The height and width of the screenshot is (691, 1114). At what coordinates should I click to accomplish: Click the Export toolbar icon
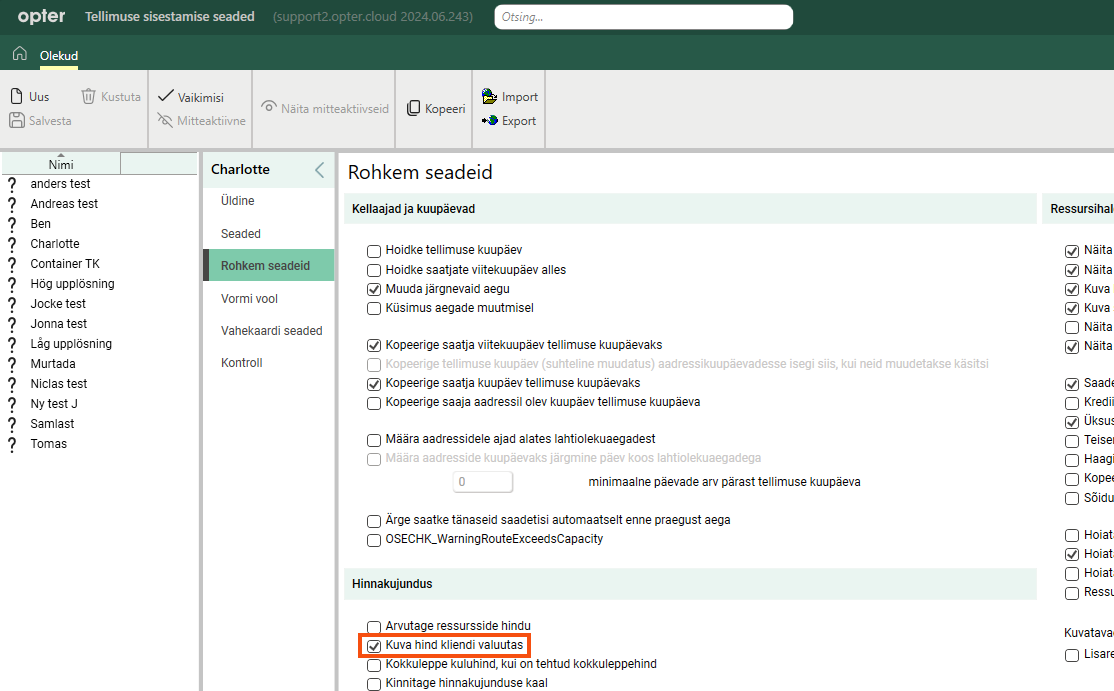(x=489, y=121)
